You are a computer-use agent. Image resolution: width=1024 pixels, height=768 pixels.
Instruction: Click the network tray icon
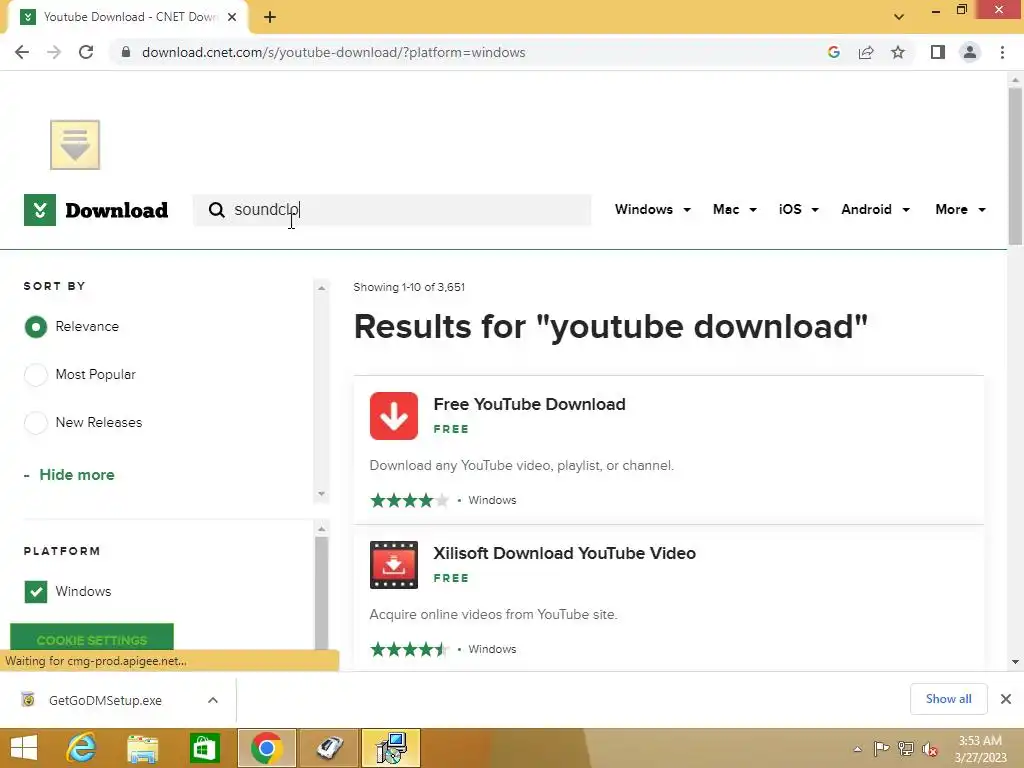[x=906, y=748]
